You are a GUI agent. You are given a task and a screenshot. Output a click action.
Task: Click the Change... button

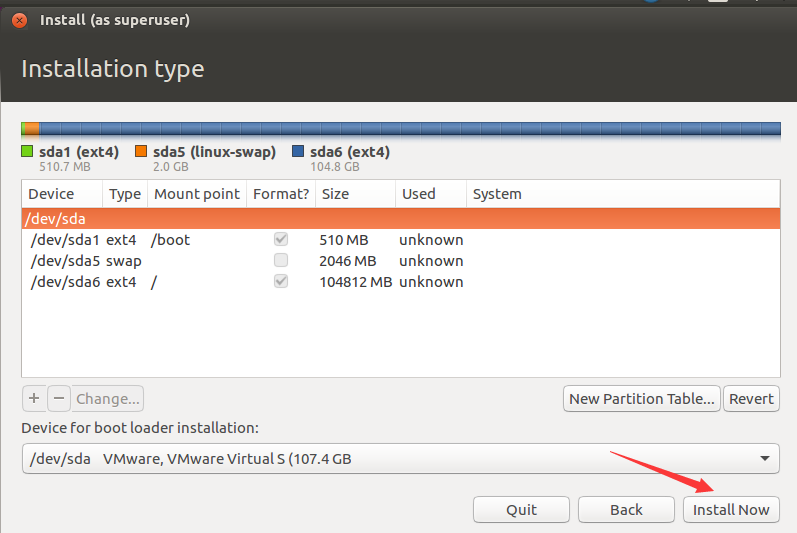point(107,399)
